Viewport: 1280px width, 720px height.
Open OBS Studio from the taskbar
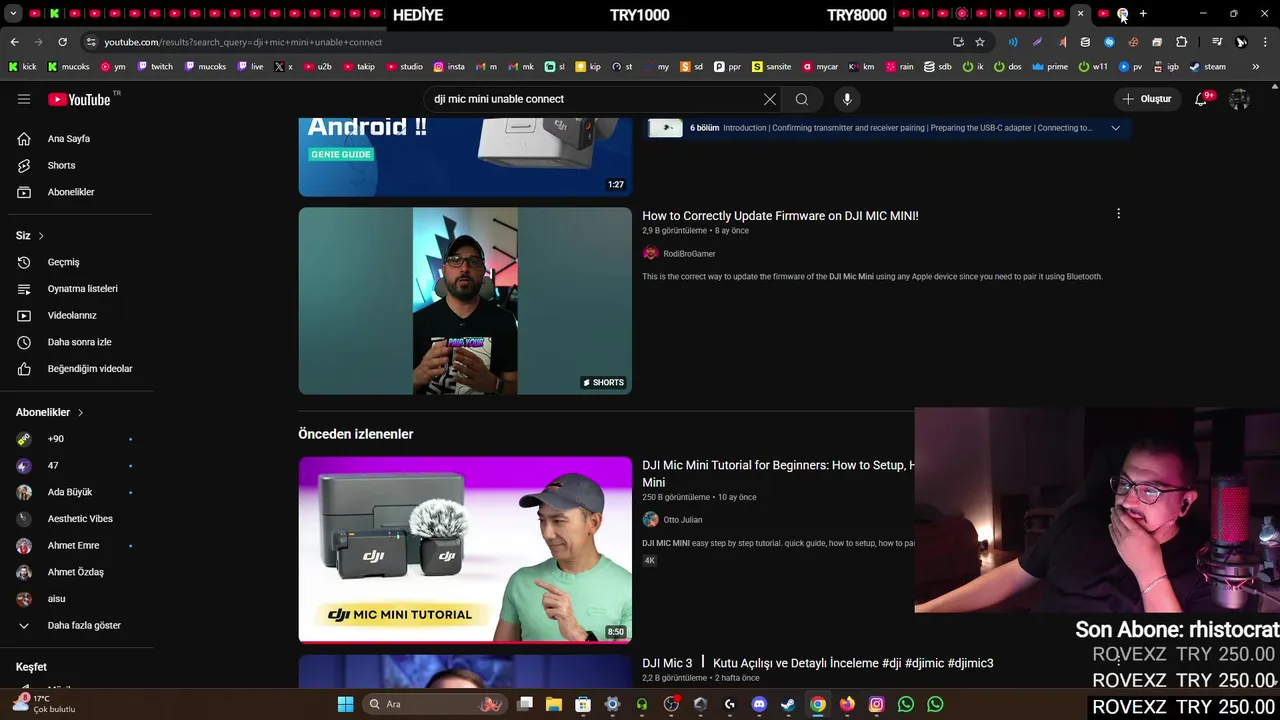point(671,704)
